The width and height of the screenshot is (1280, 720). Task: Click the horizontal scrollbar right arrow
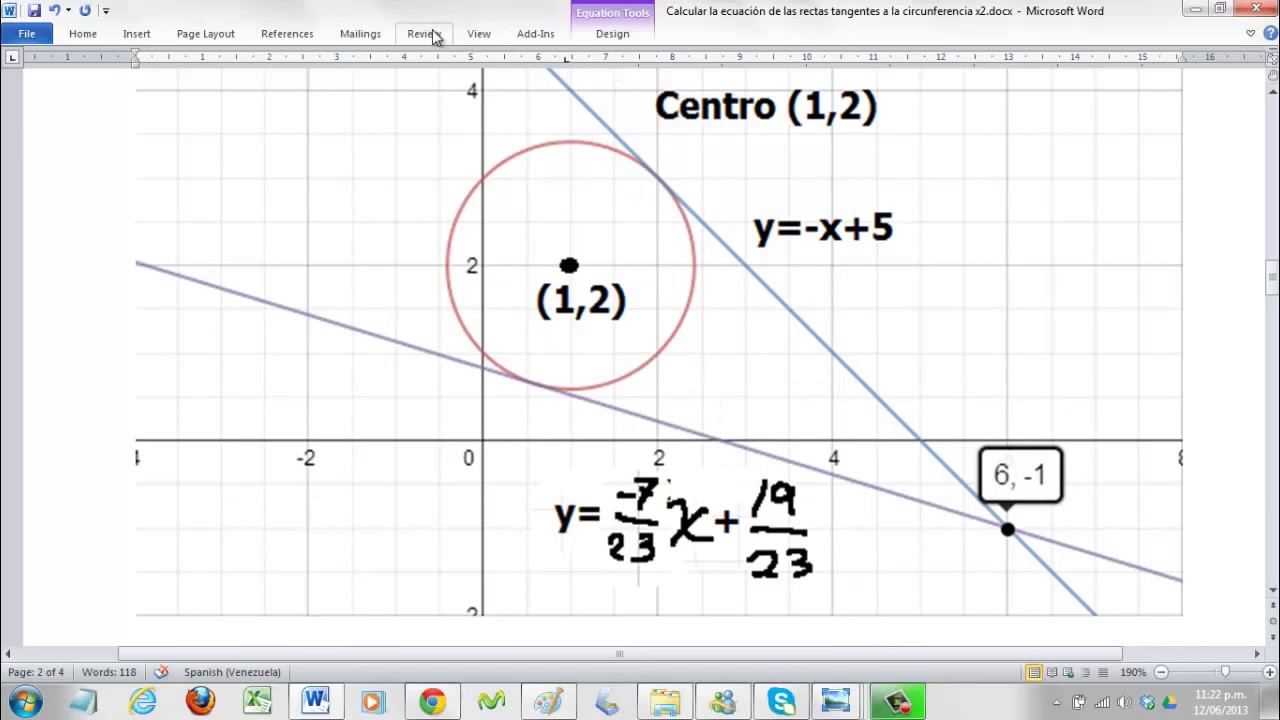click(1257, 654)
